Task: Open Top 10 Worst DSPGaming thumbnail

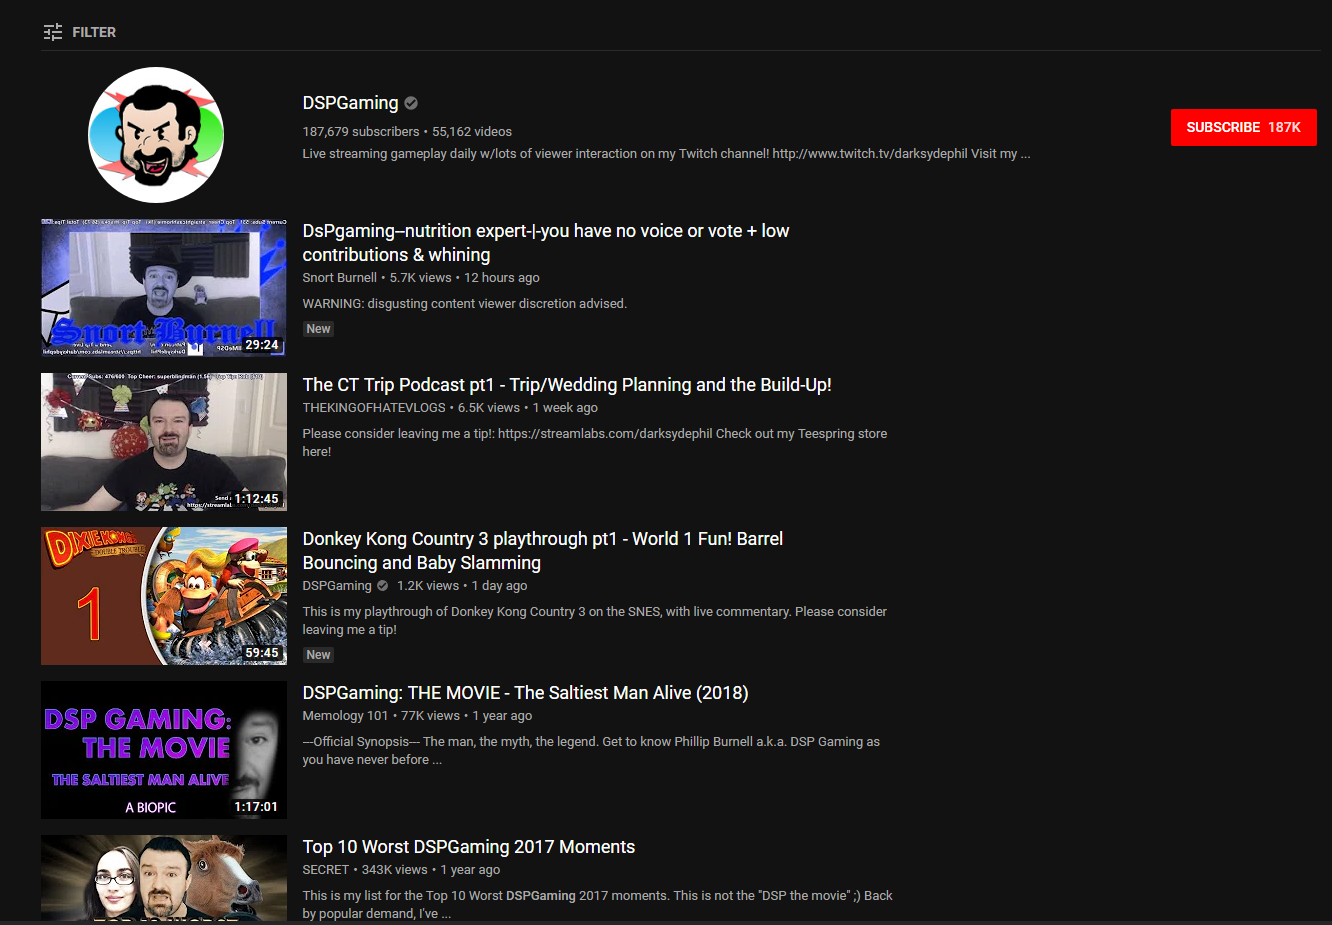Action: 164,878
